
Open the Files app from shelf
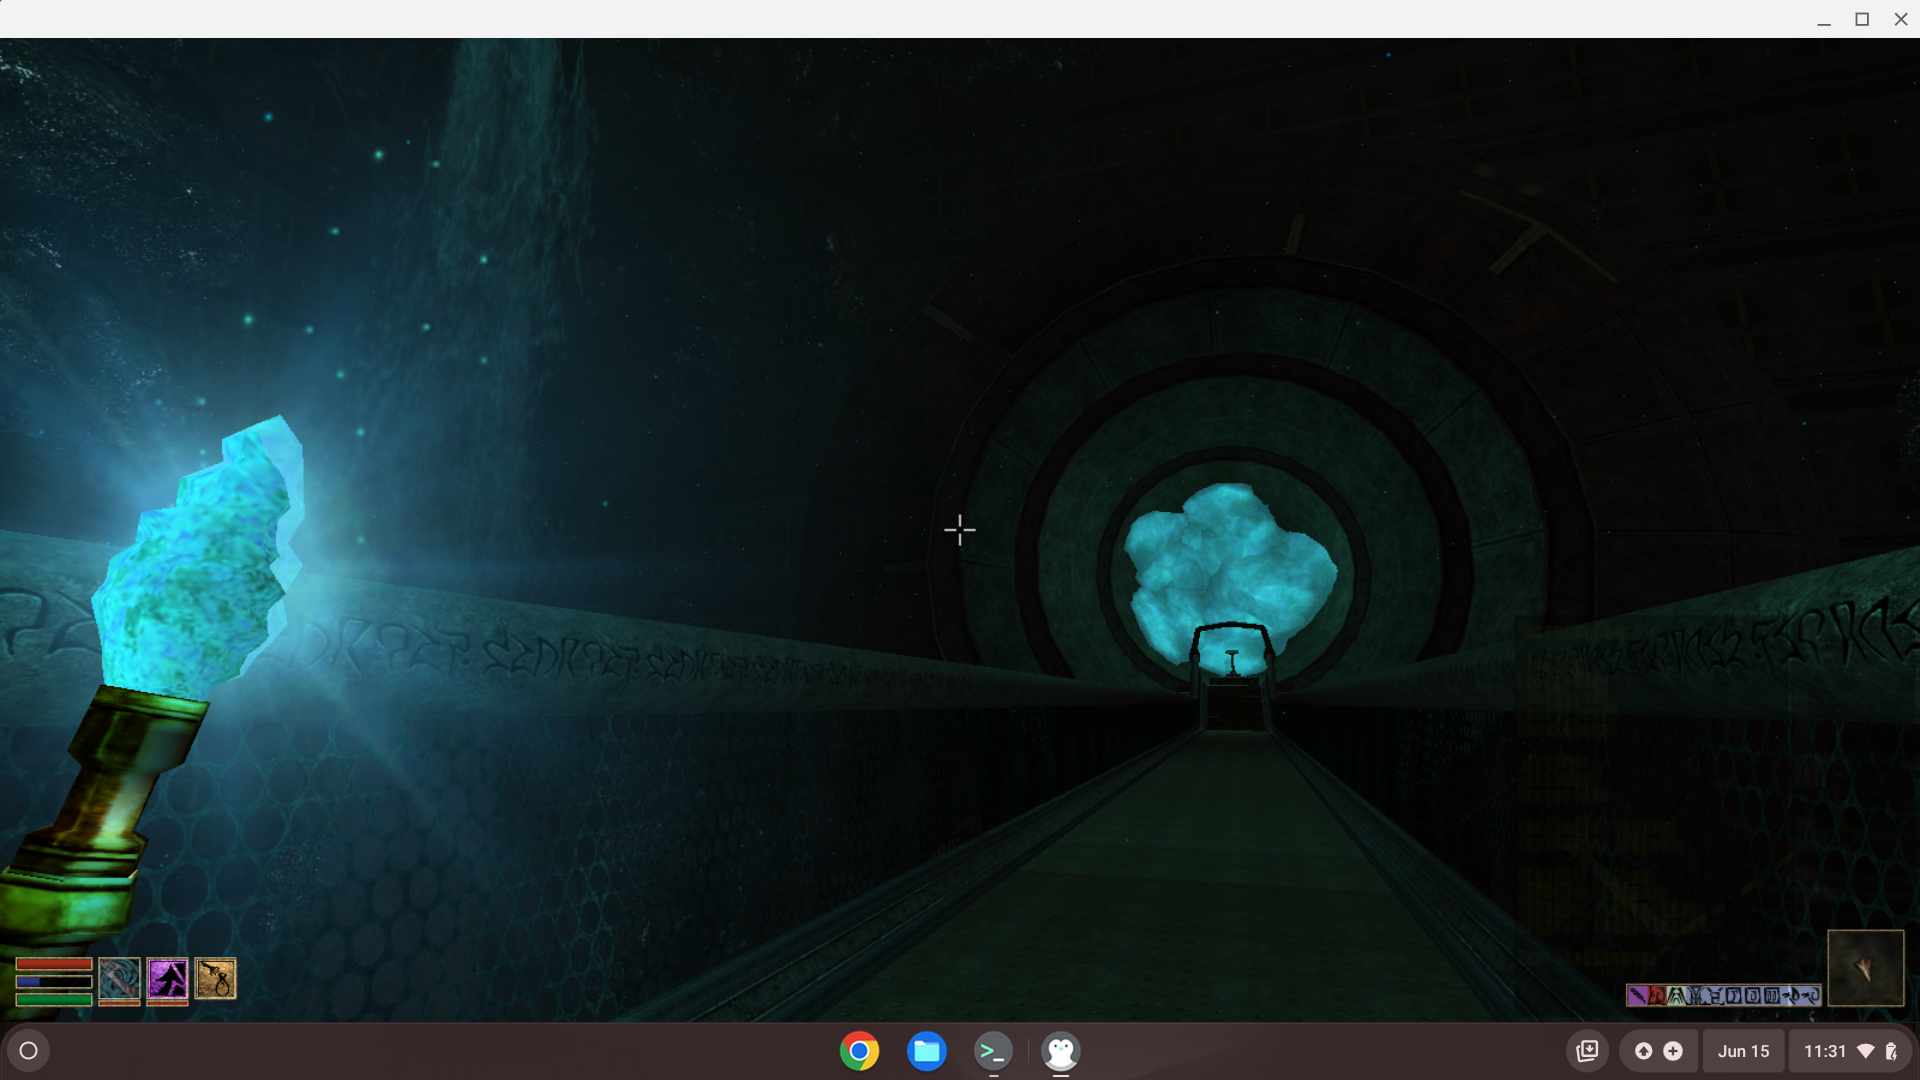[x=926, y=1051]
